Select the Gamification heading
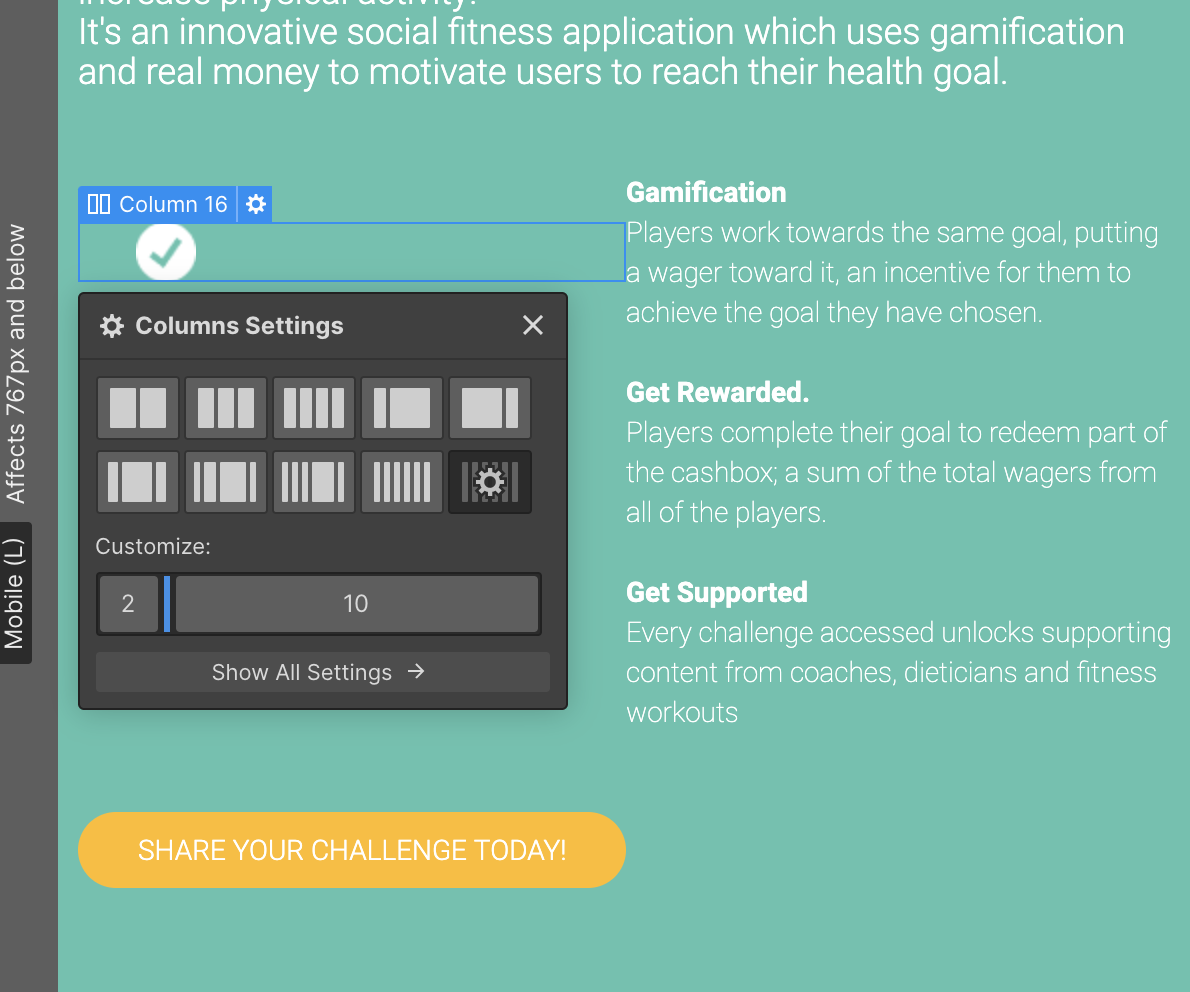This screenshot has height=992, width=1190. tap(706, 193)
